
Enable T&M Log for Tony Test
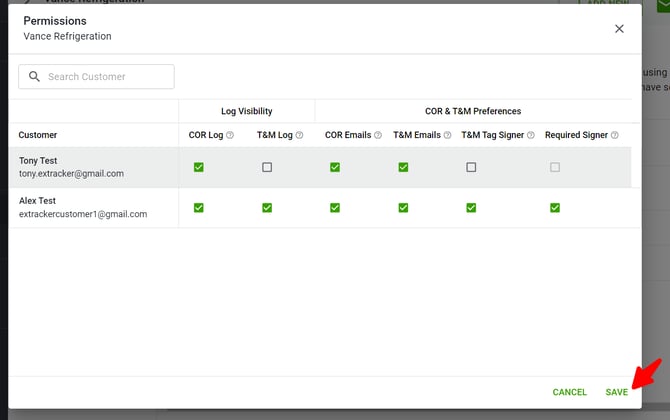(267, 167)
